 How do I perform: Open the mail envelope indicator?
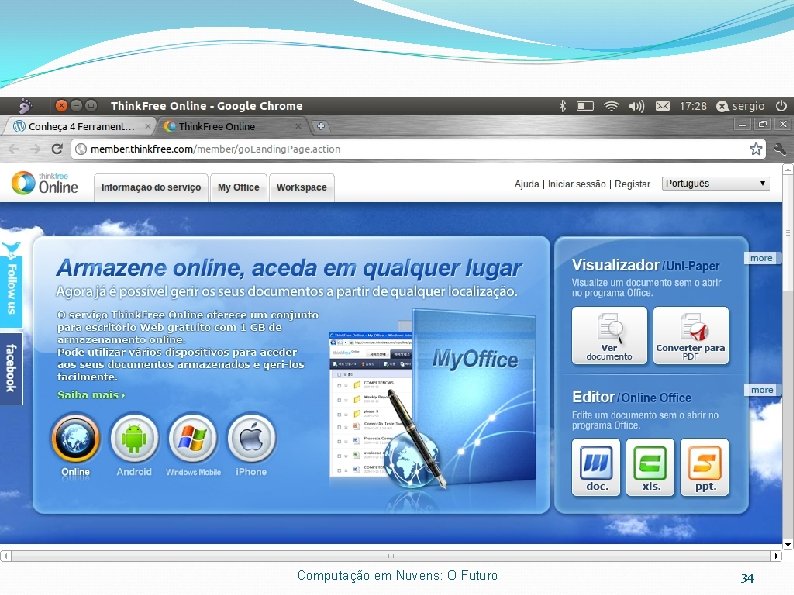click(662, 106)
